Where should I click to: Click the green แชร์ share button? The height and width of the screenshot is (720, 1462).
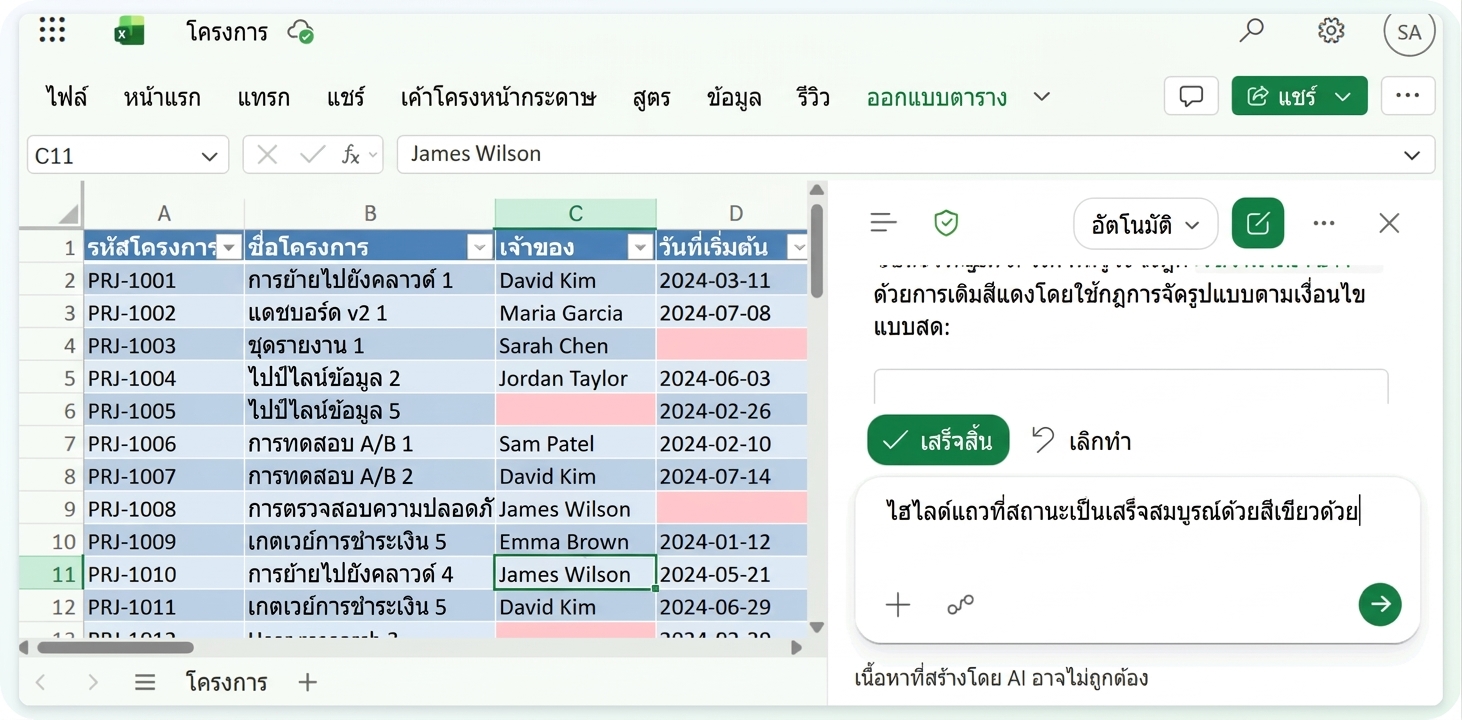pyautogui.click(x=1300, y=96)
